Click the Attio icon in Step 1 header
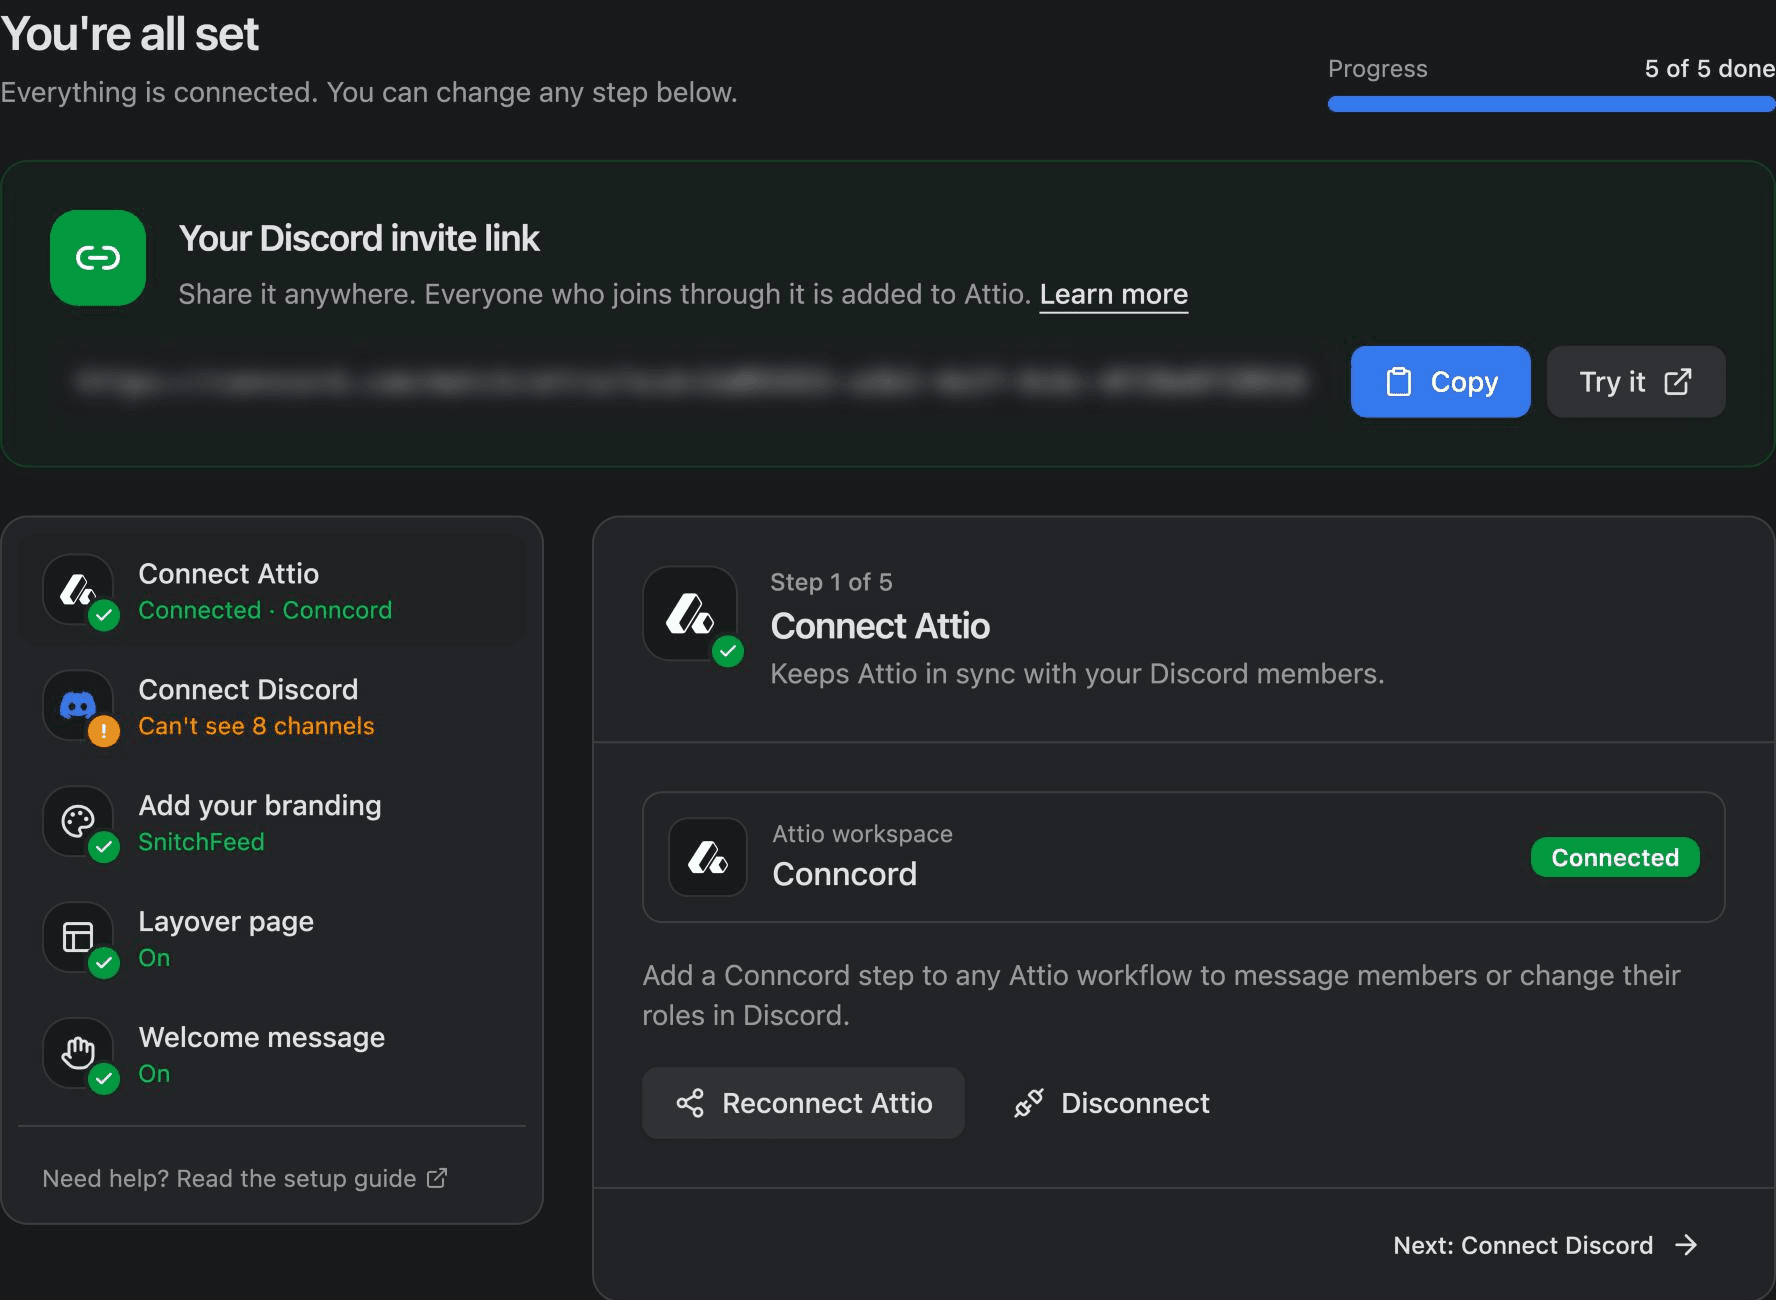Image resolution: width=1776 pixels, height=1300 pixels. (x=690, y=613)
